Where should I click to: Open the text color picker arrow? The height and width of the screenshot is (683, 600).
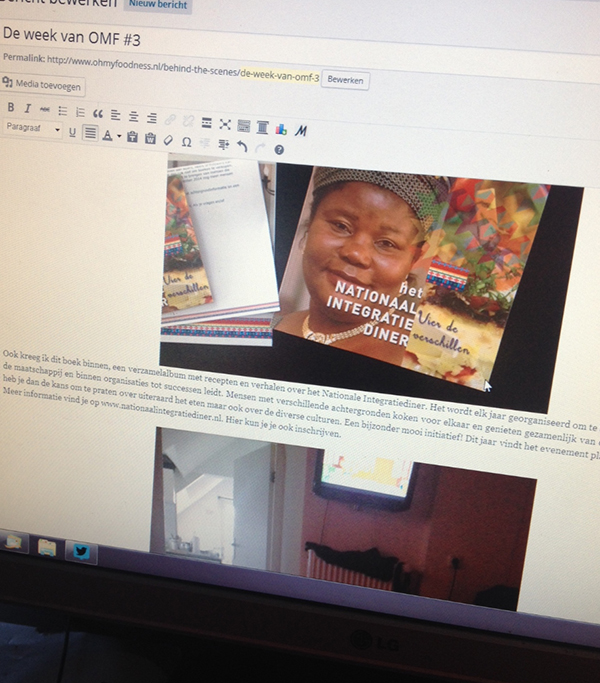(x=119, y=136)
